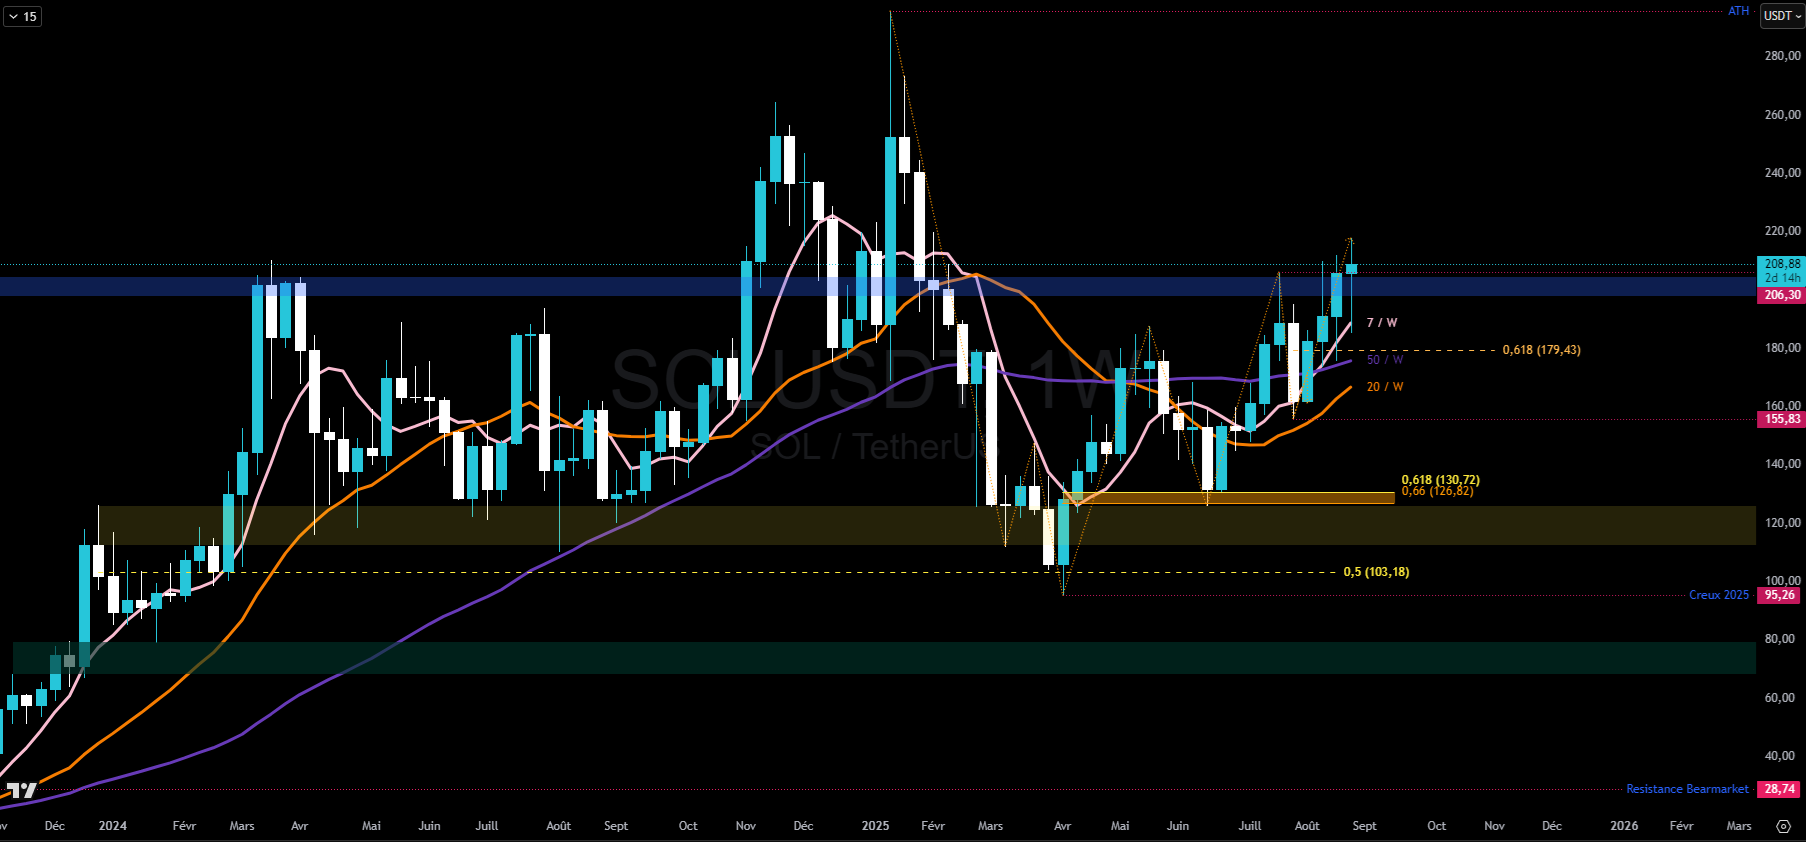Click the TradingView logo
This screenshot has width=1806, height=842.
click(22, 790)
